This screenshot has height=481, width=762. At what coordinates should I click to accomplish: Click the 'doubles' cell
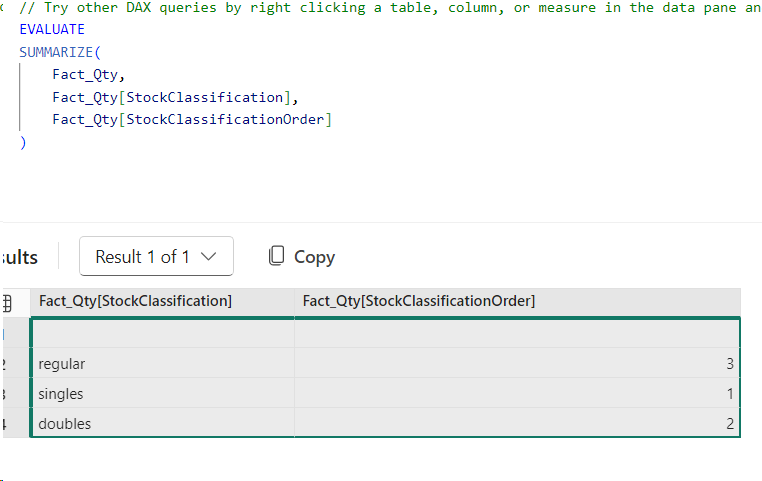[162, 423]
